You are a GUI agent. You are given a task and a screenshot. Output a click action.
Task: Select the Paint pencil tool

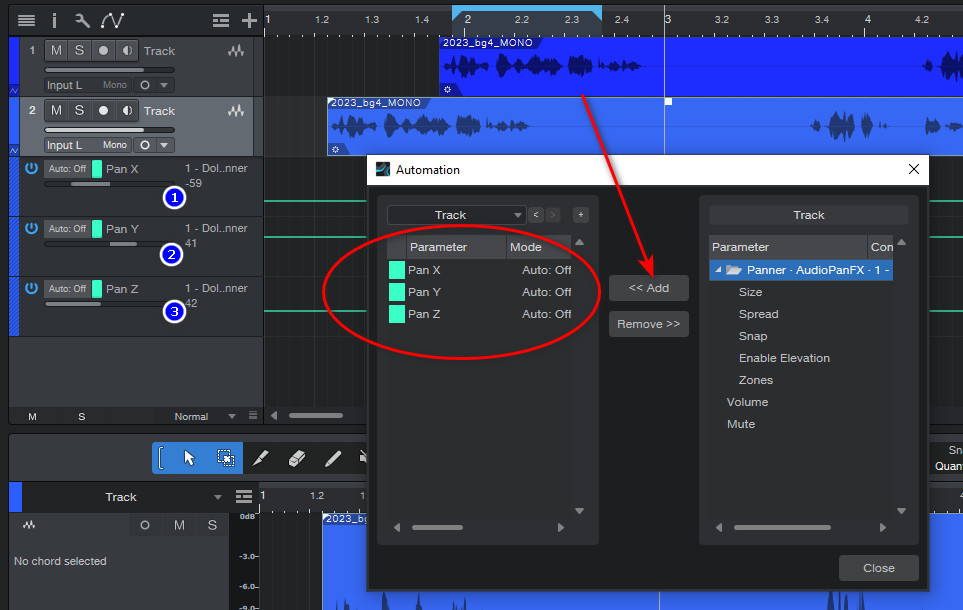click(333, 458)
